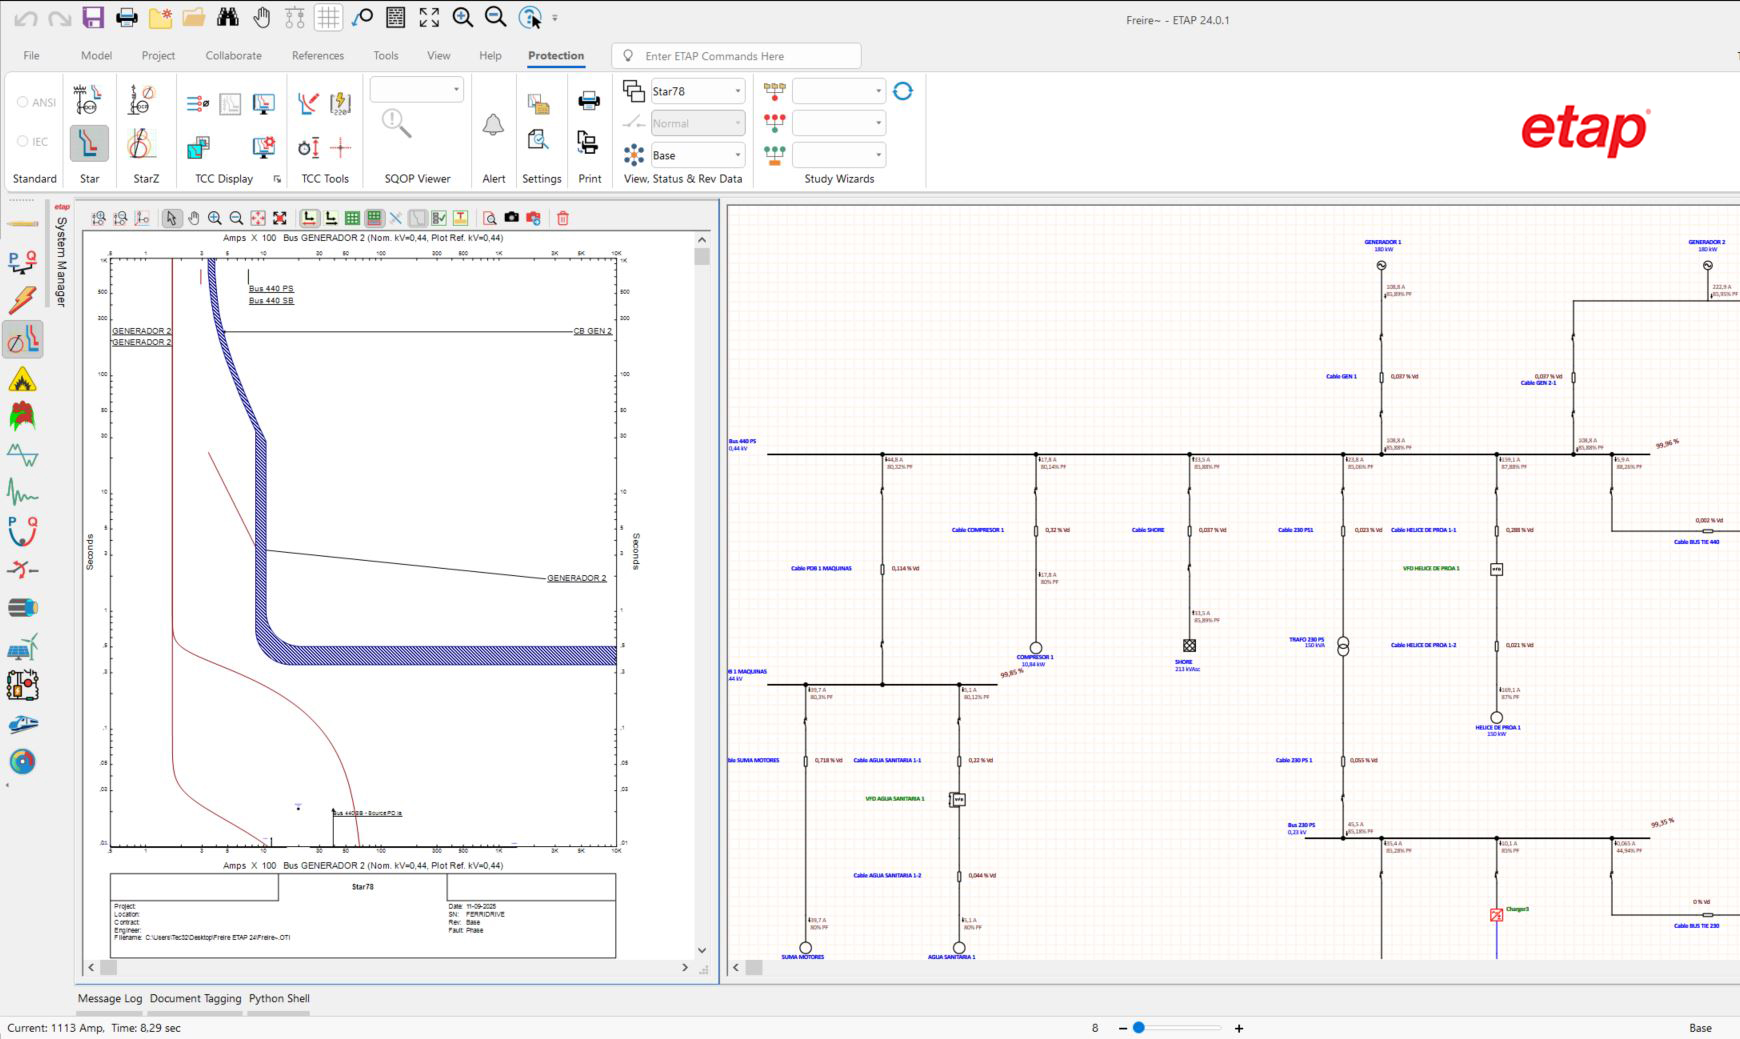This screenshot has height=1039, width=1740.
Task: Open the cable module icon in the left sidebar
Action: coord(22,607)
